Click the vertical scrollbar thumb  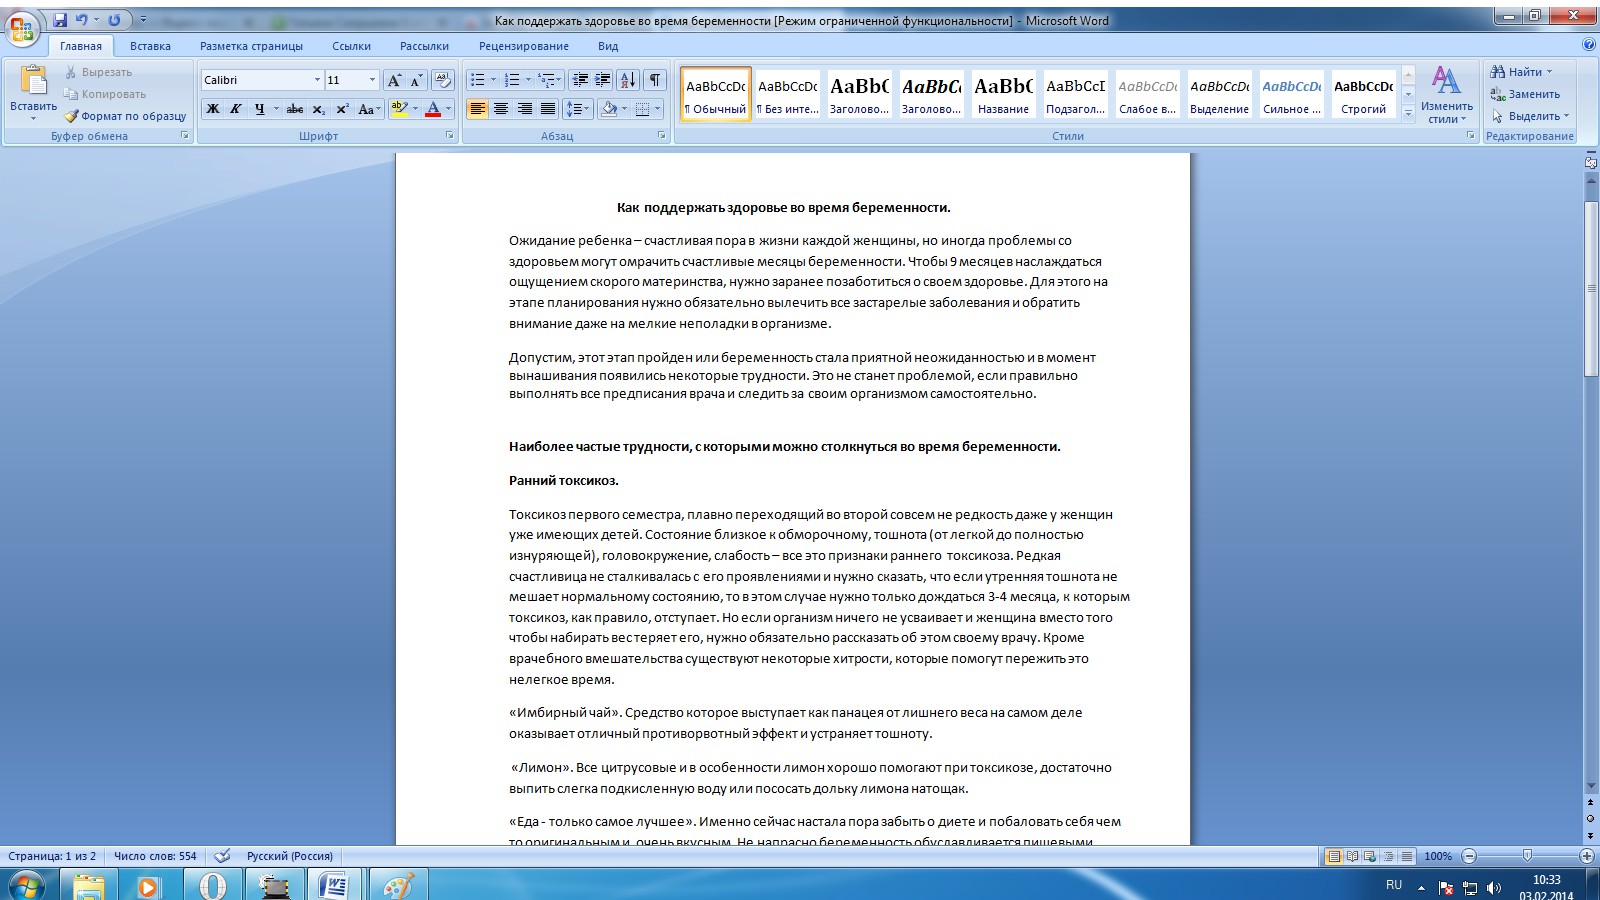[x=1591, y=289]
